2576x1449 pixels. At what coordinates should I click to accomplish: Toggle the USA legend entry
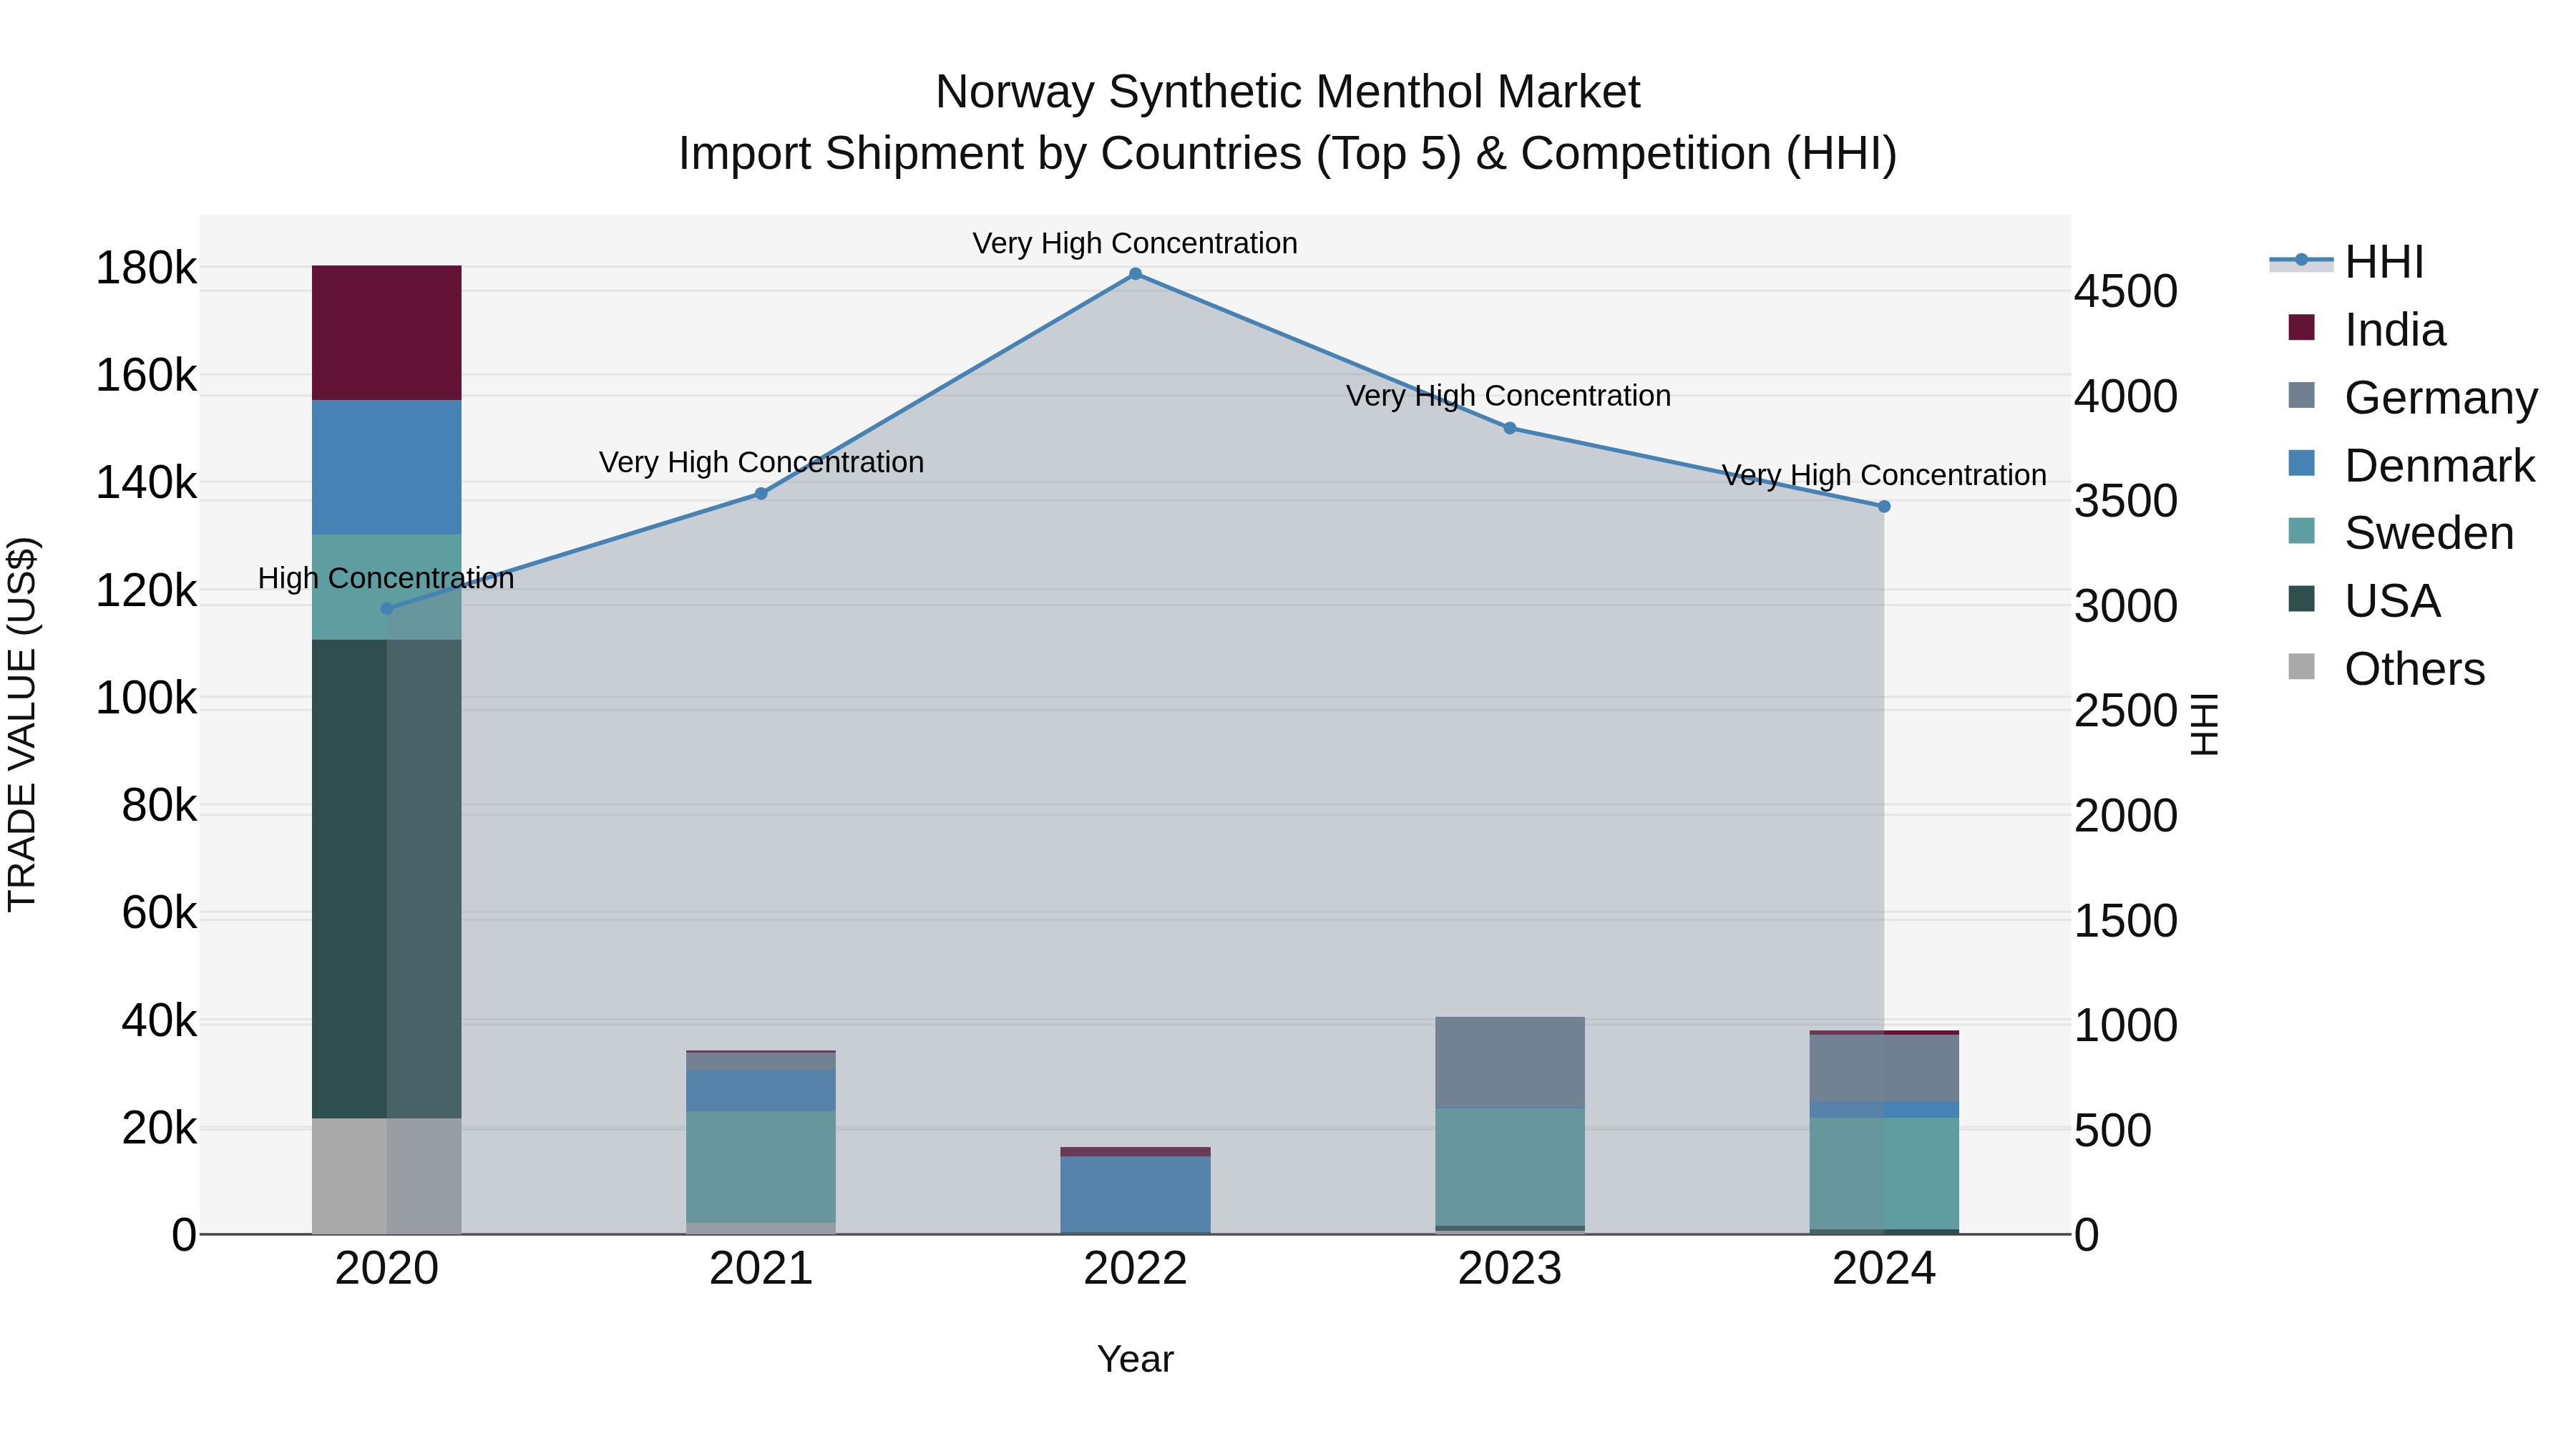tap(2364, 600)
